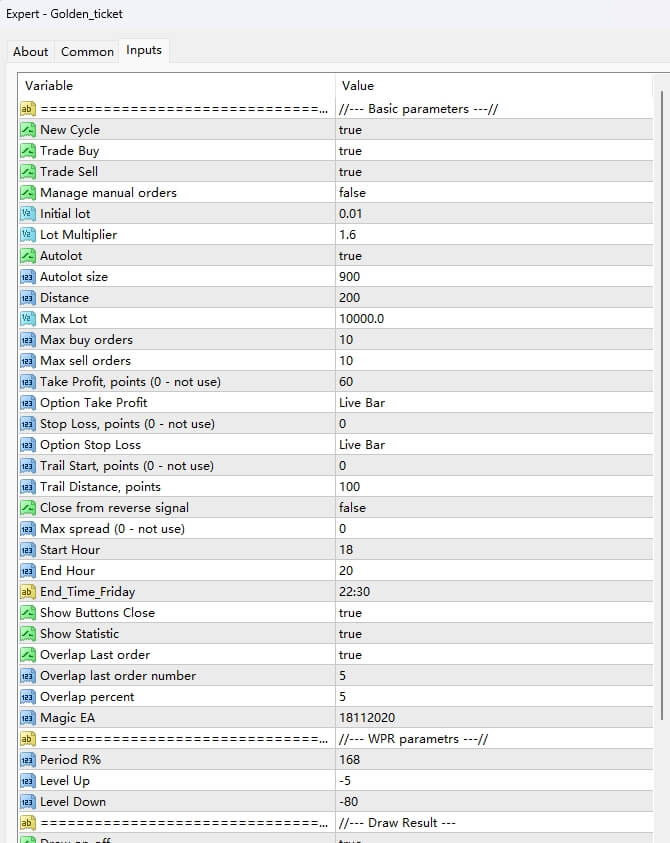Image resolution: width=670 pixels, height=843 pixels.
Task: Click the string icon of Basic parameters separator
Action: (27, 109)
